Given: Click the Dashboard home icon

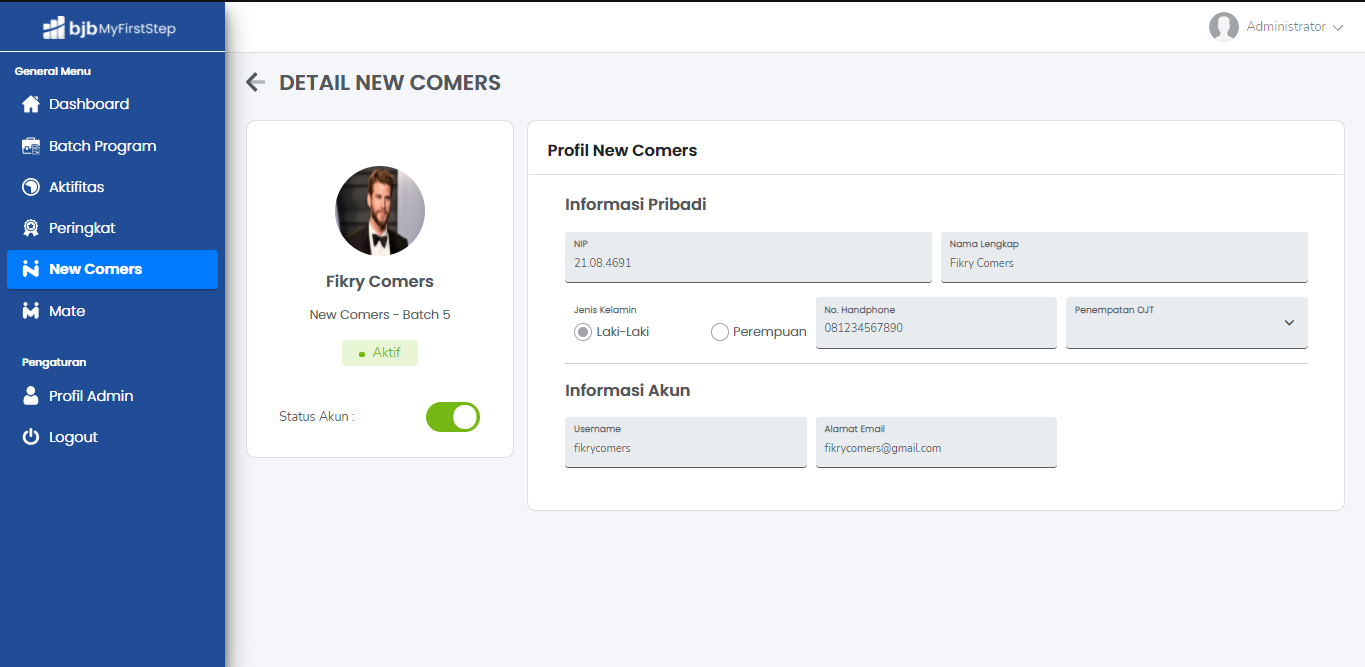Looking at the screenshot, I should coord(31,104).
